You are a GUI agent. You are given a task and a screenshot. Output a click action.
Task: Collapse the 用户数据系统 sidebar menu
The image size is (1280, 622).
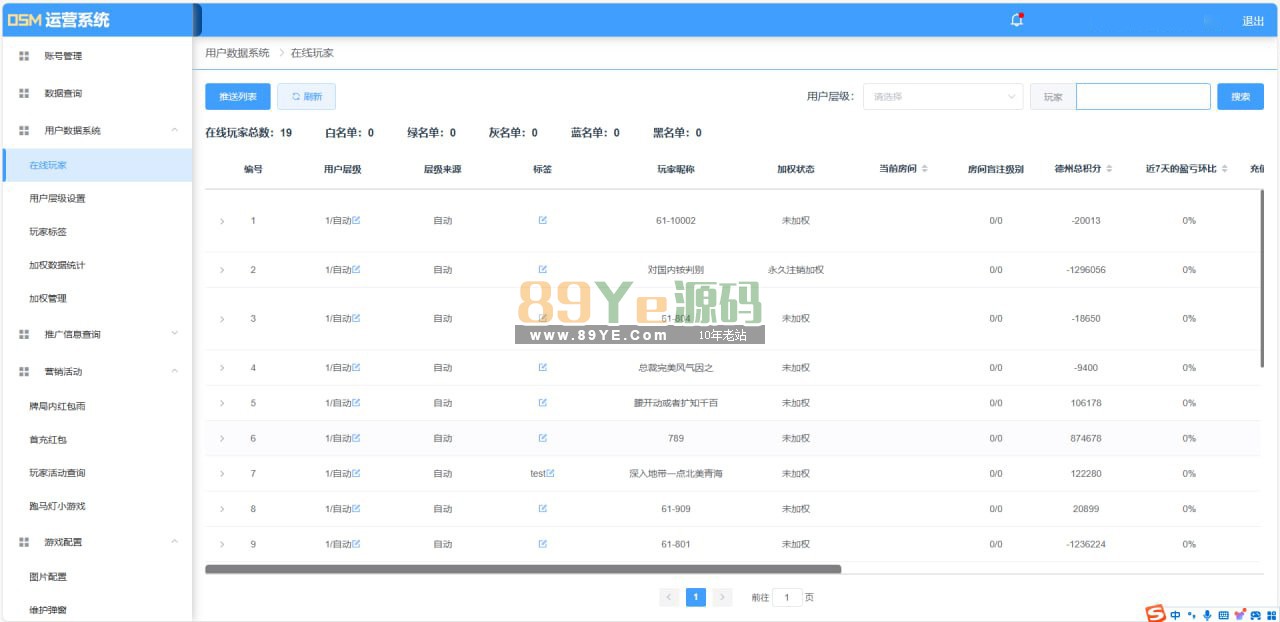[x=175, y=130]
